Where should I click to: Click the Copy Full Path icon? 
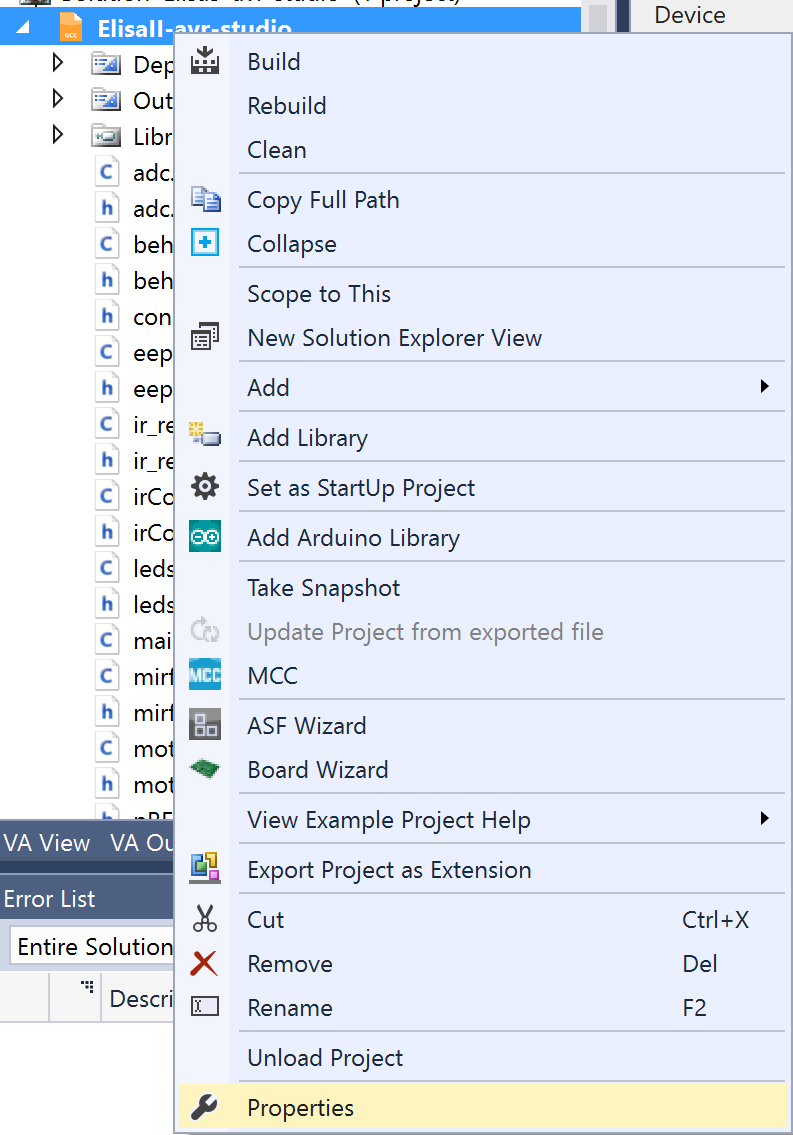pyautogui.click(x=205, y=200)
